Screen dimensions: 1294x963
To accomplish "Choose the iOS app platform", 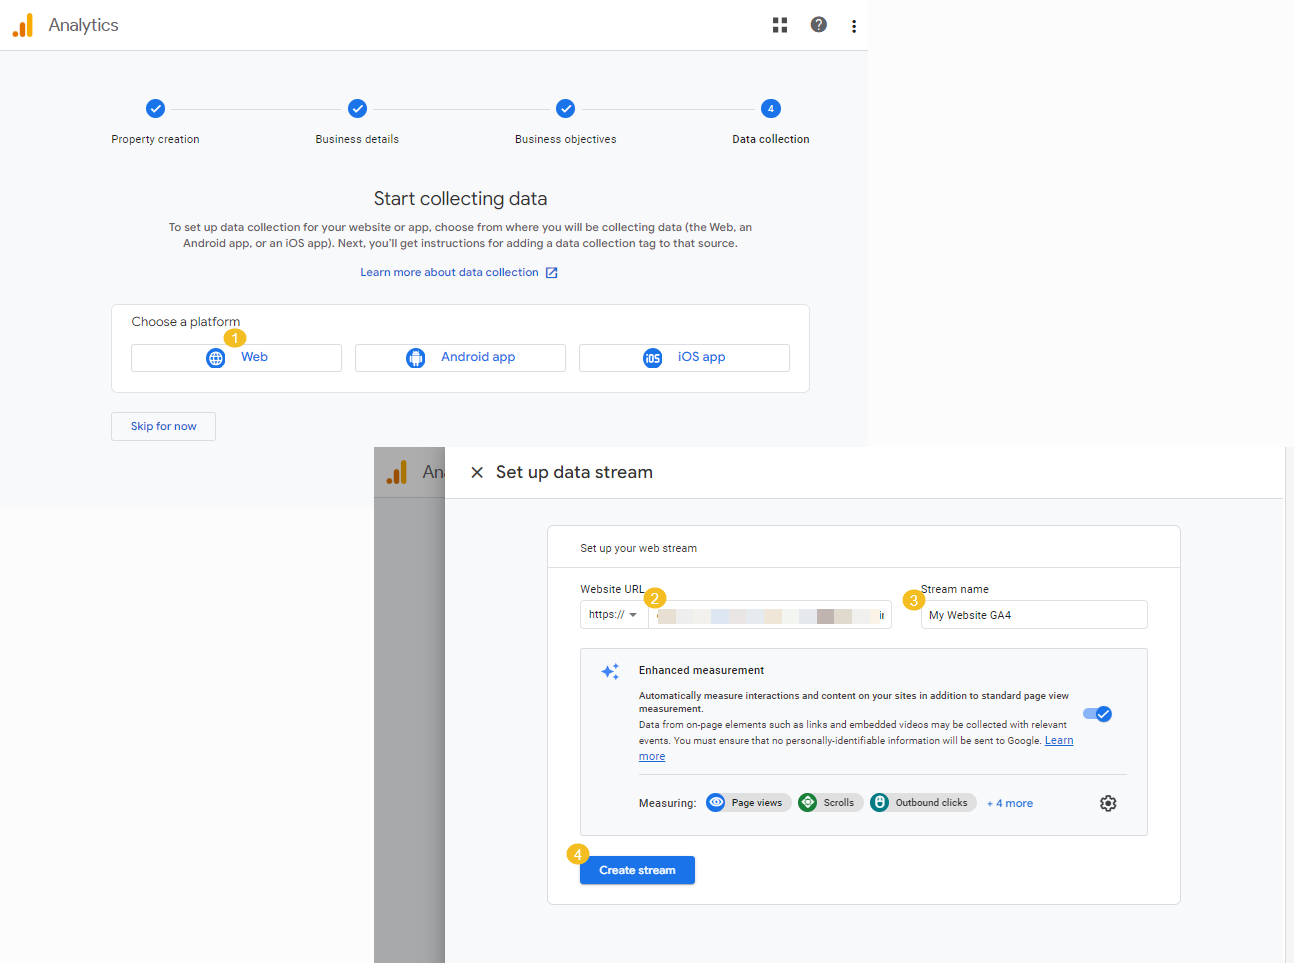I will click(684, 358).
